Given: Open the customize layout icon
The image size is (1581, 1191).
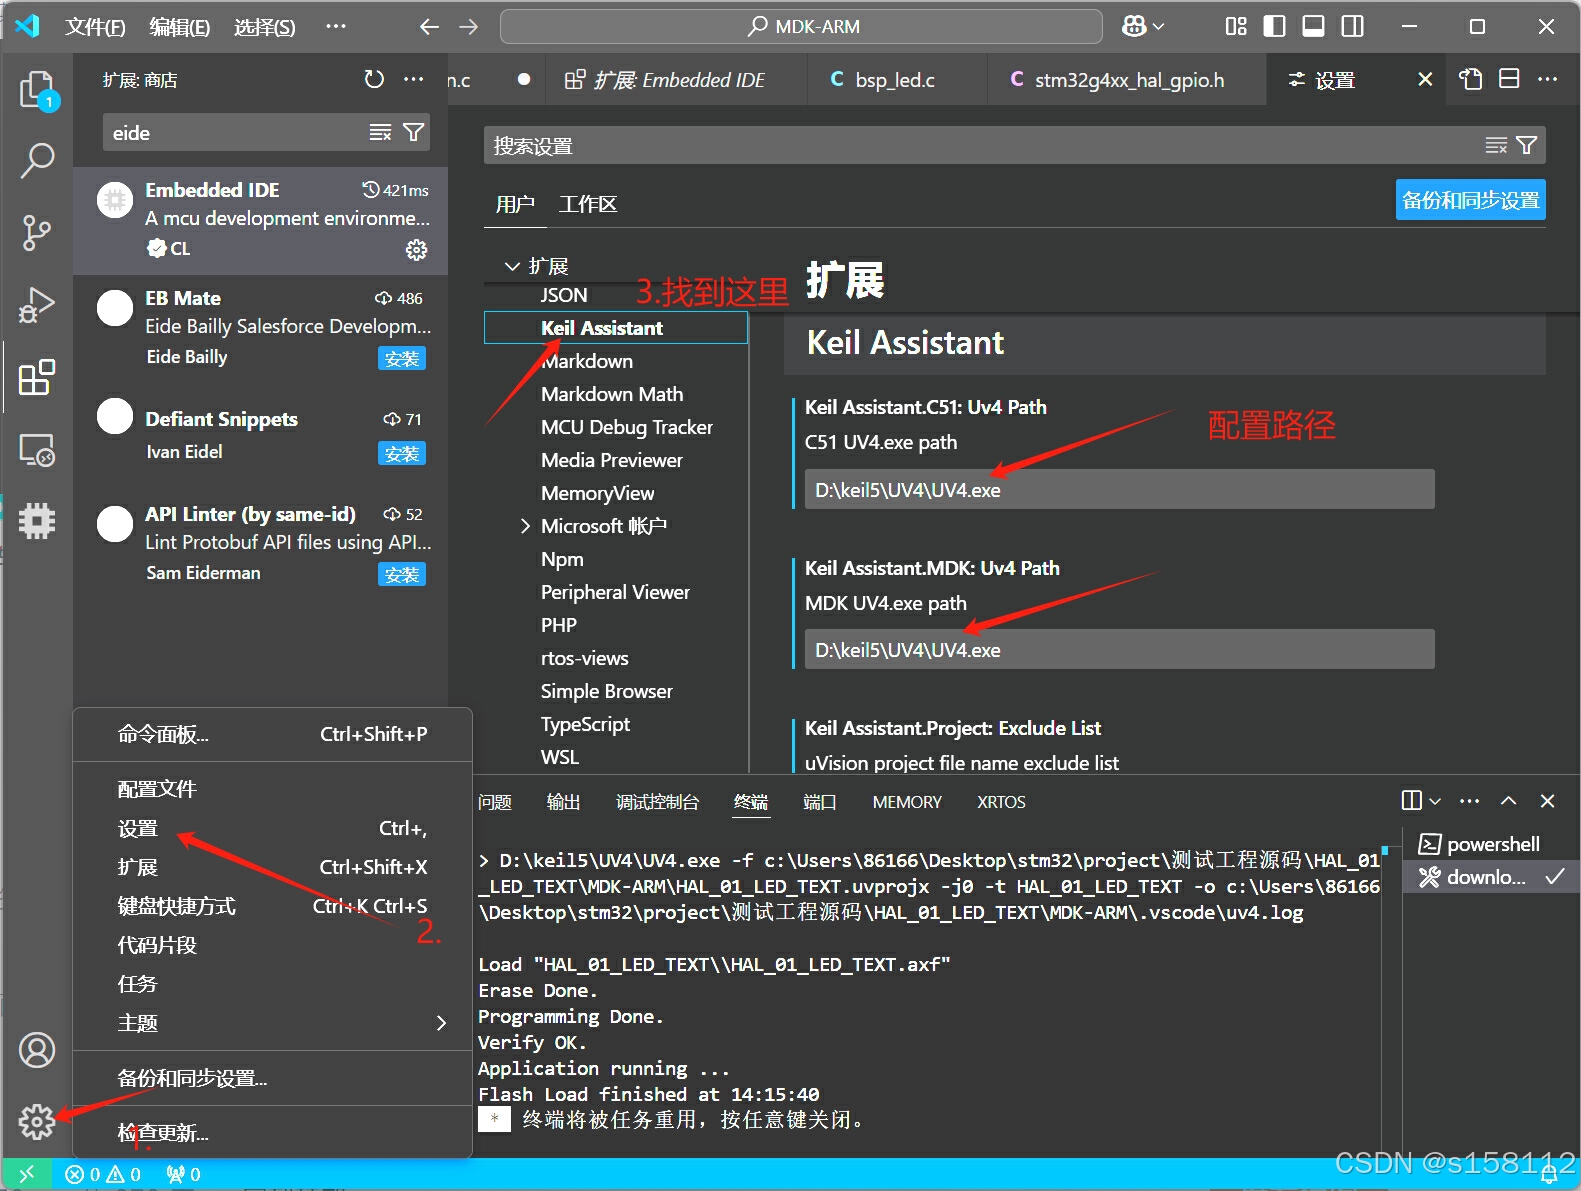Looking at the screenshot, I should pos(1236,27).
